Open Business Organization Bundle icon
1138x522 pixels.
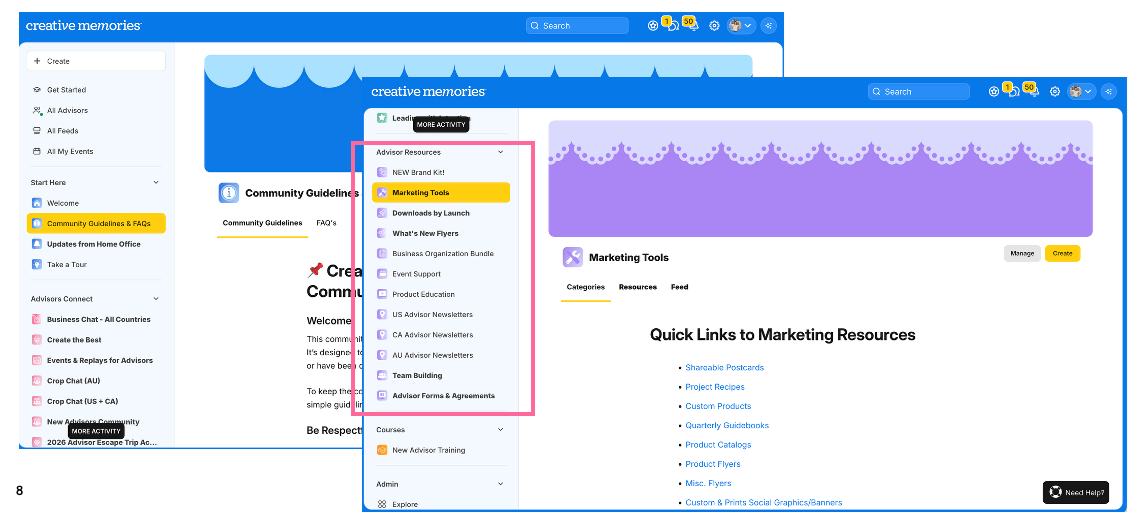pyautogui.click(x=382, y=253)
